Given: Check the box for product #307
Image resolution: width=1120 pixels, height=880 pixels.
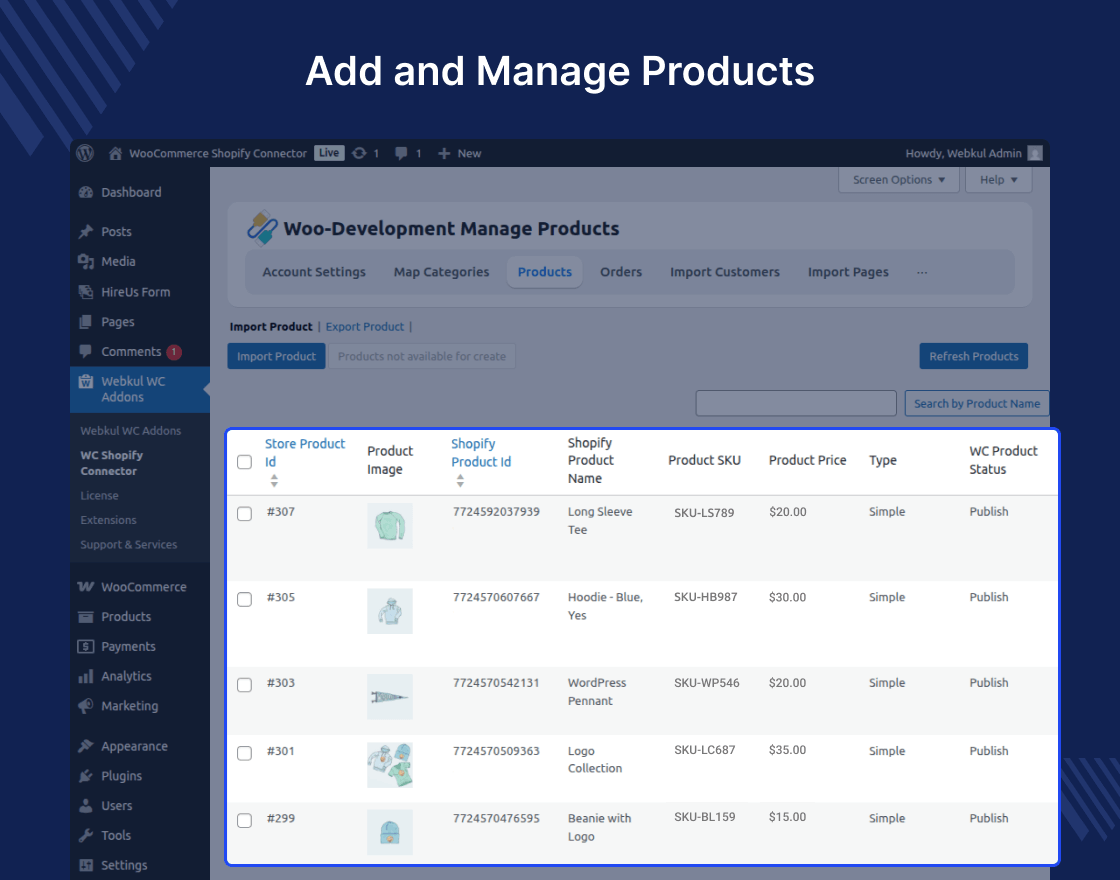Looking at the screenshot, I should pyautogui.click(x=244, y=514).
